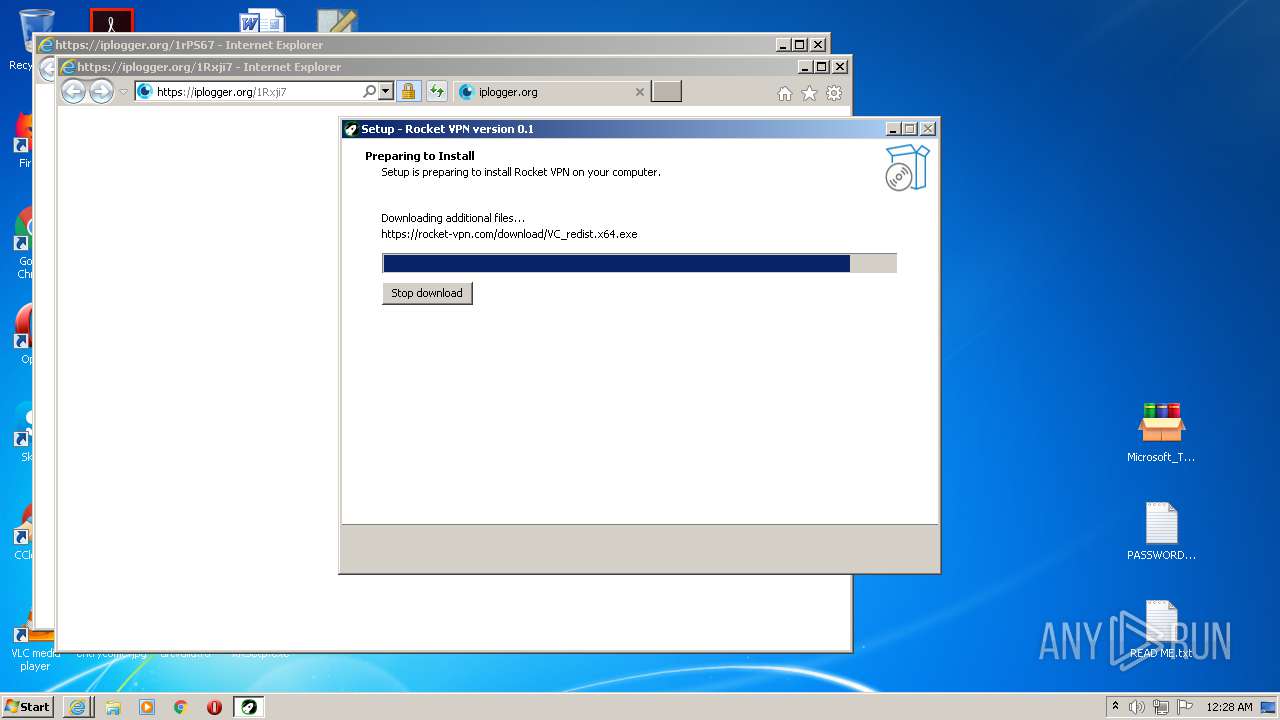Select the Microsoft_T... archive desktop icon
The image size is (1280, 720).
click(1161, 432)
